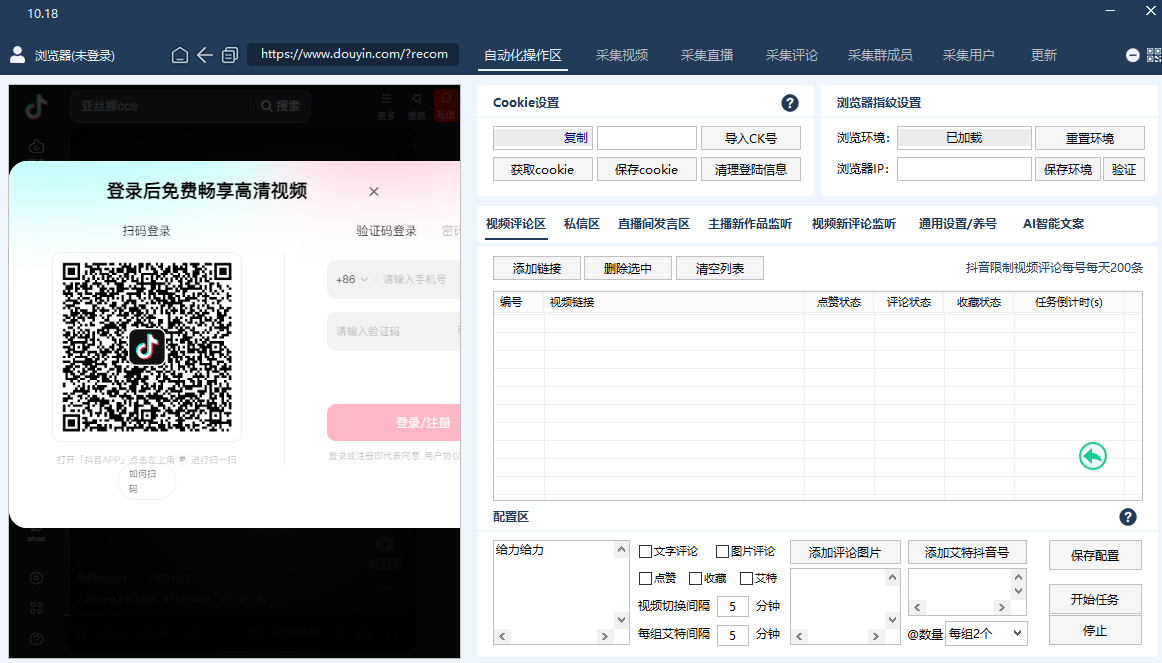Click the 复制 button

click(x=542, y=138)
